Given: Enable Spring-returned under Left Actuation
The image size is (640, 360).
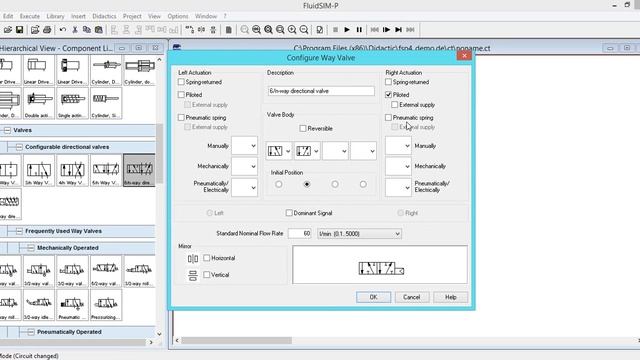Looking at the screenshot, I should tap(181, 82).
